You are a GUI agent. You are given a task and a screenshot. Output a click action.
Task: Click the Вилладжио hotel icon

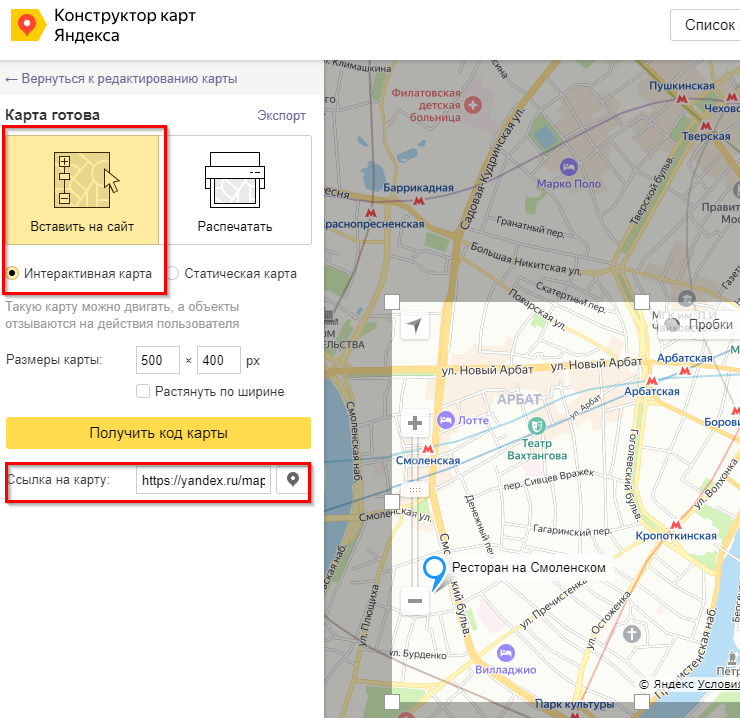(x=506, y=653)
